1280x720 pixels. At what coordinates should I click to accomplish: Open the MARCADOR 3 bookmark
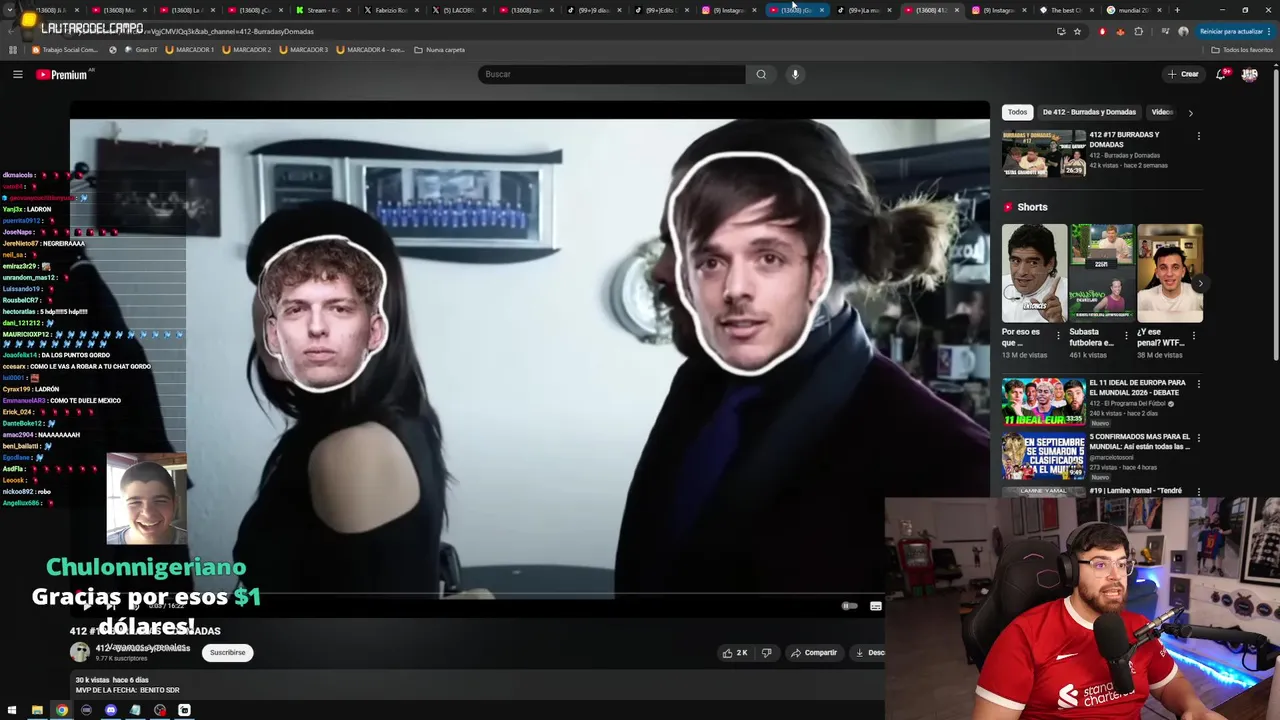click(304, 49)
